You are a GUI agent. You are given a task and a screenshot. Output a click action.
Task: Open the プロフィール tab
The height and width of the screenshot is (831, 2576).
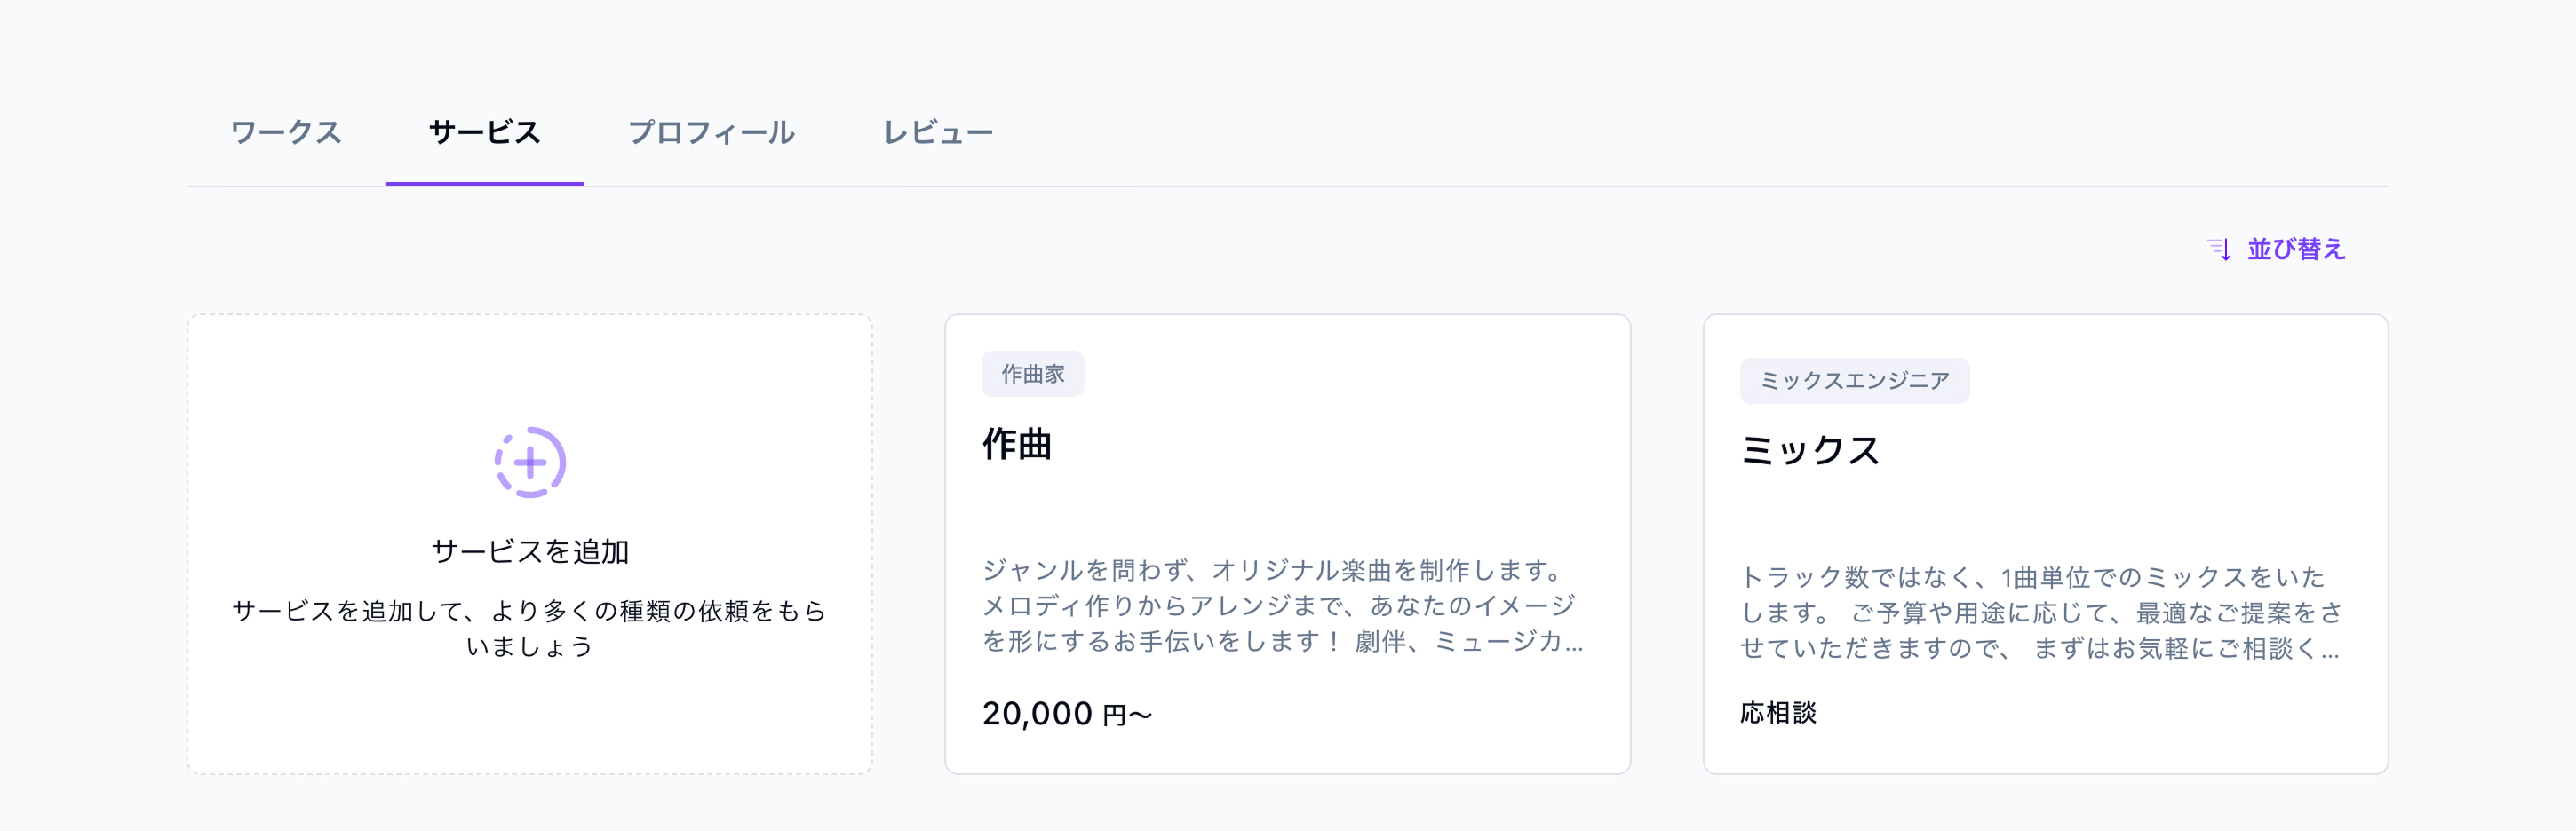711,133
